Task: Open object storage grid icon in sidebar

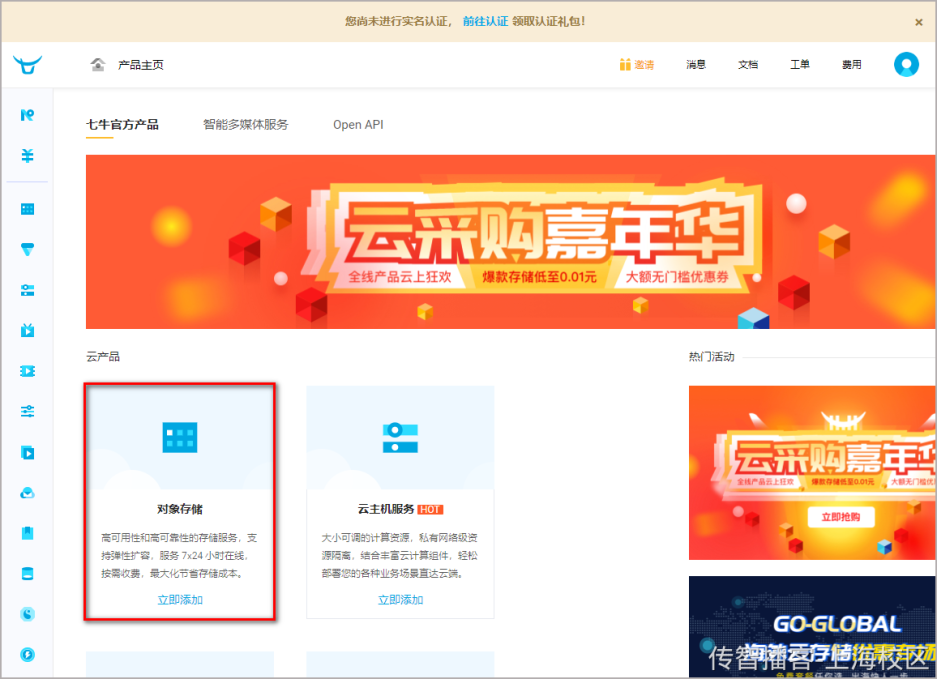Action: point(27,209)
